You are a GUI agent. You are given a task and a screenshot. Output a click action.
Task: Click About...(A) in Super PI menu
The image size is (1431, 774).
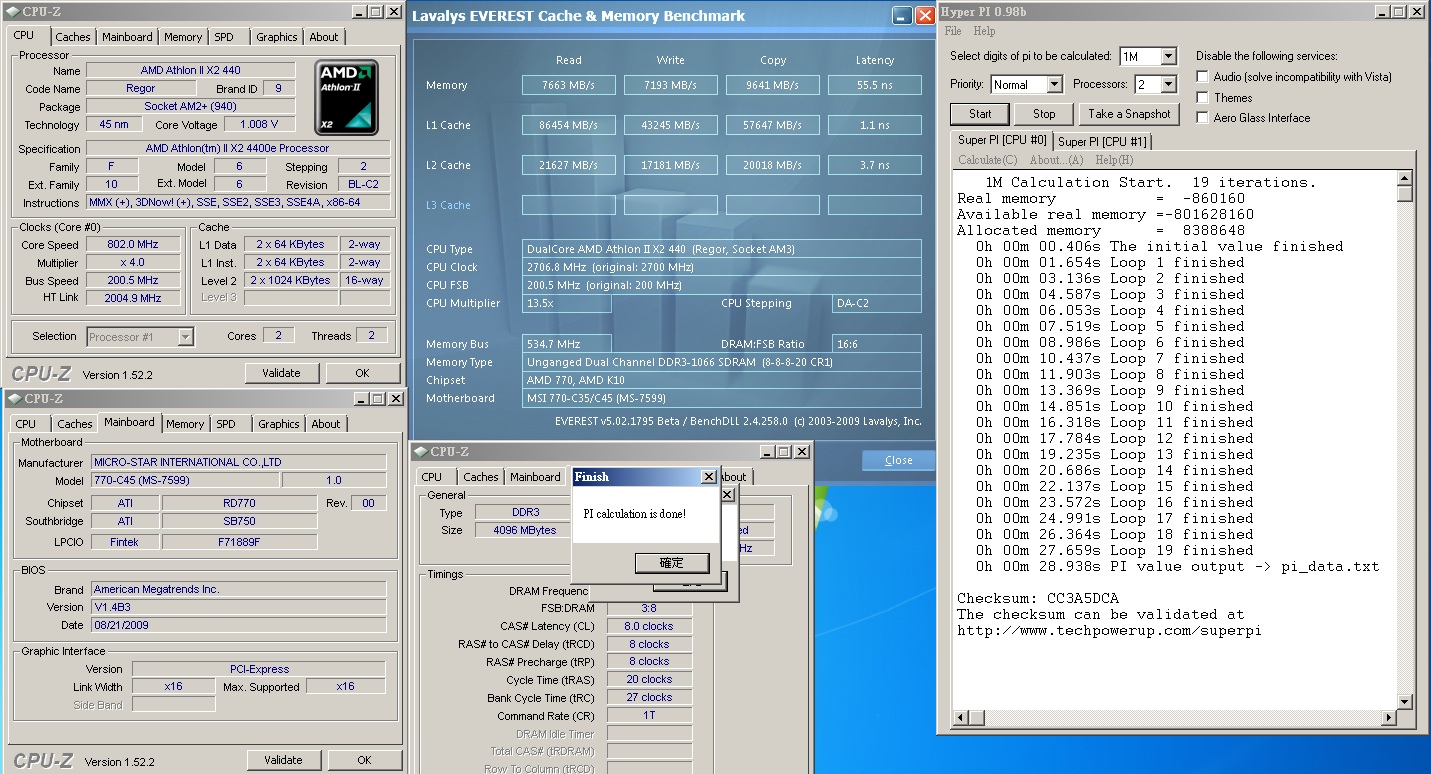tap(1056, 160)
